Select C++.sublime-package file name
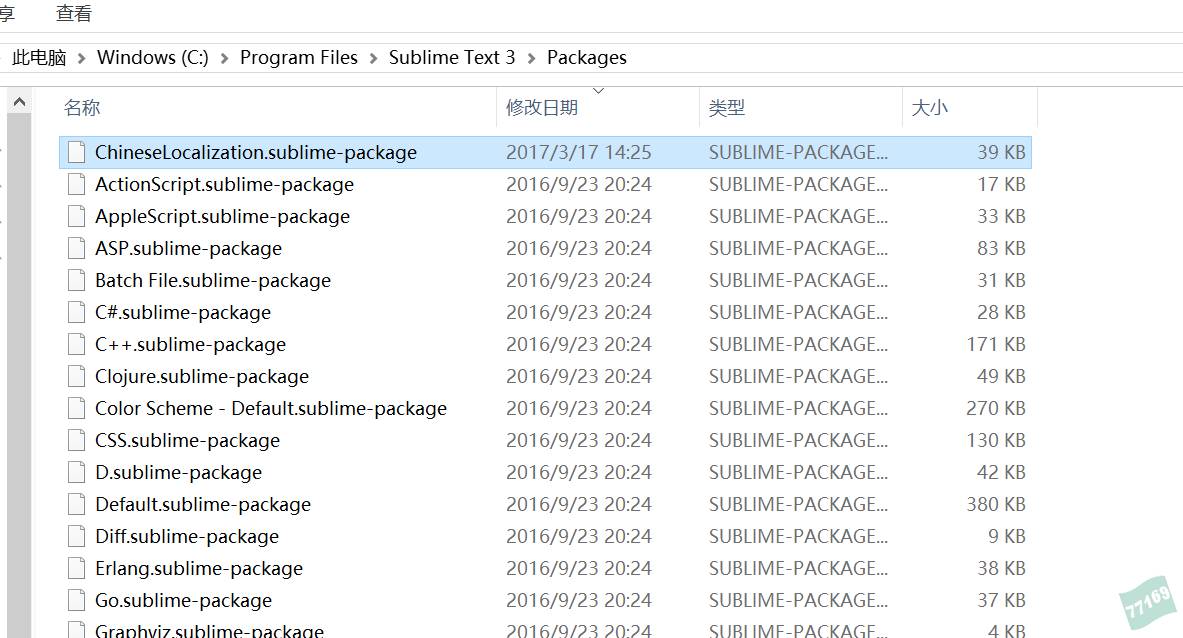The height and width of the screenshot is (638, 1183). [x=190, y=345]
